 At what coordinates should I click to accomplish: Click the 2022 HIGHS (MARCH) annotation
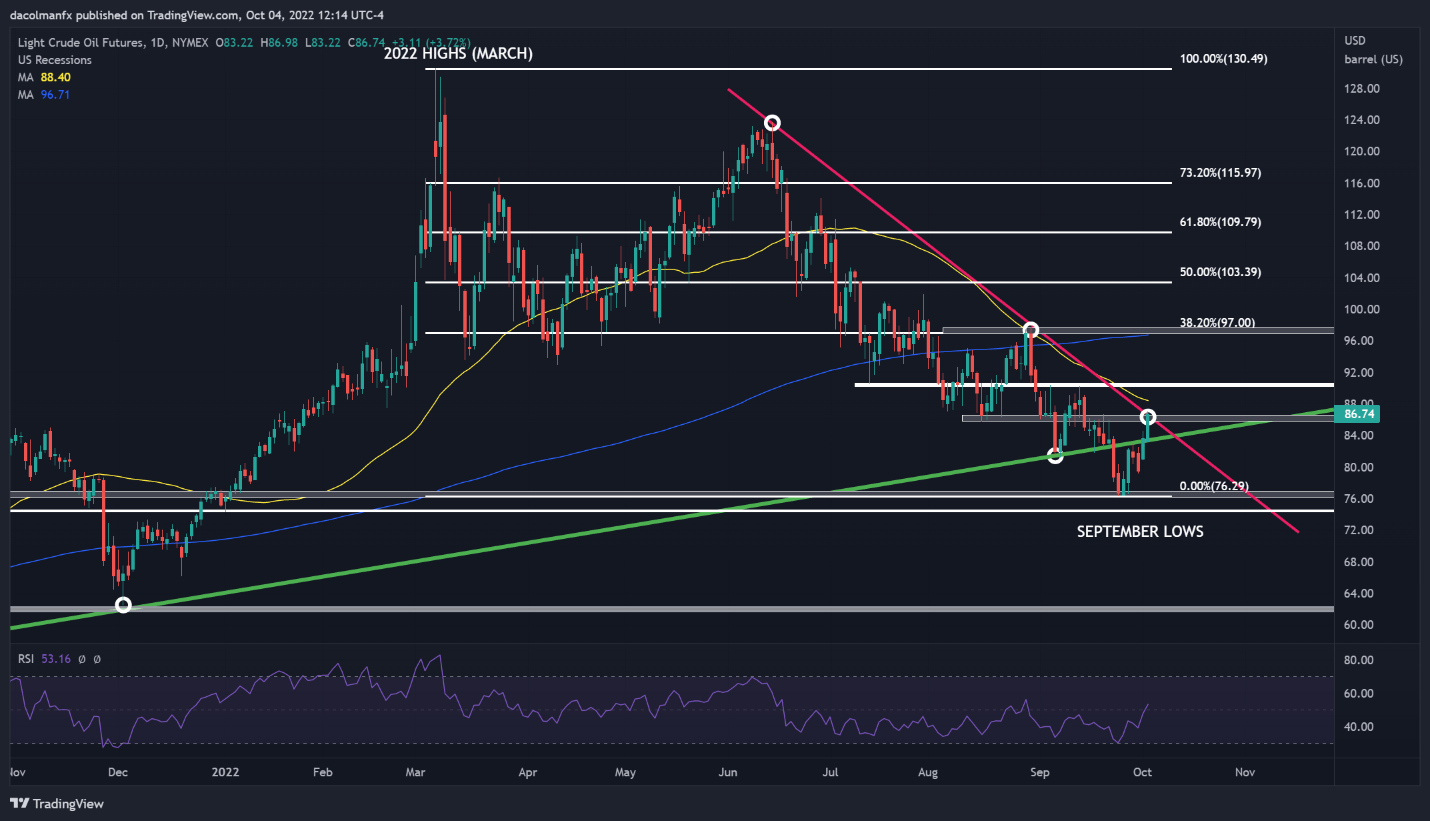click(457, 55)
